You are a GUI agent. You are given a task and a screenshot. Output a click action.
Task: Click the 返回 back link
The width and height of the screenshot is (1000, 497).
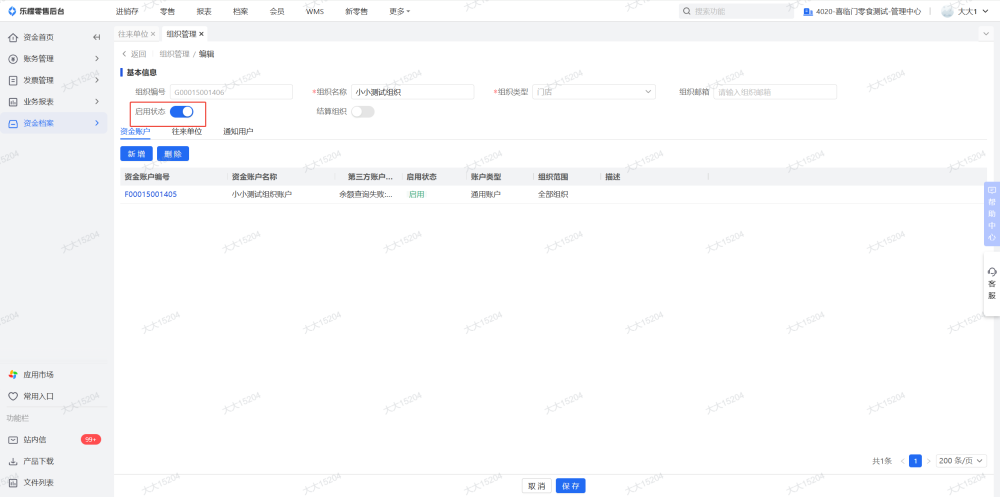(x=134, y=54)
